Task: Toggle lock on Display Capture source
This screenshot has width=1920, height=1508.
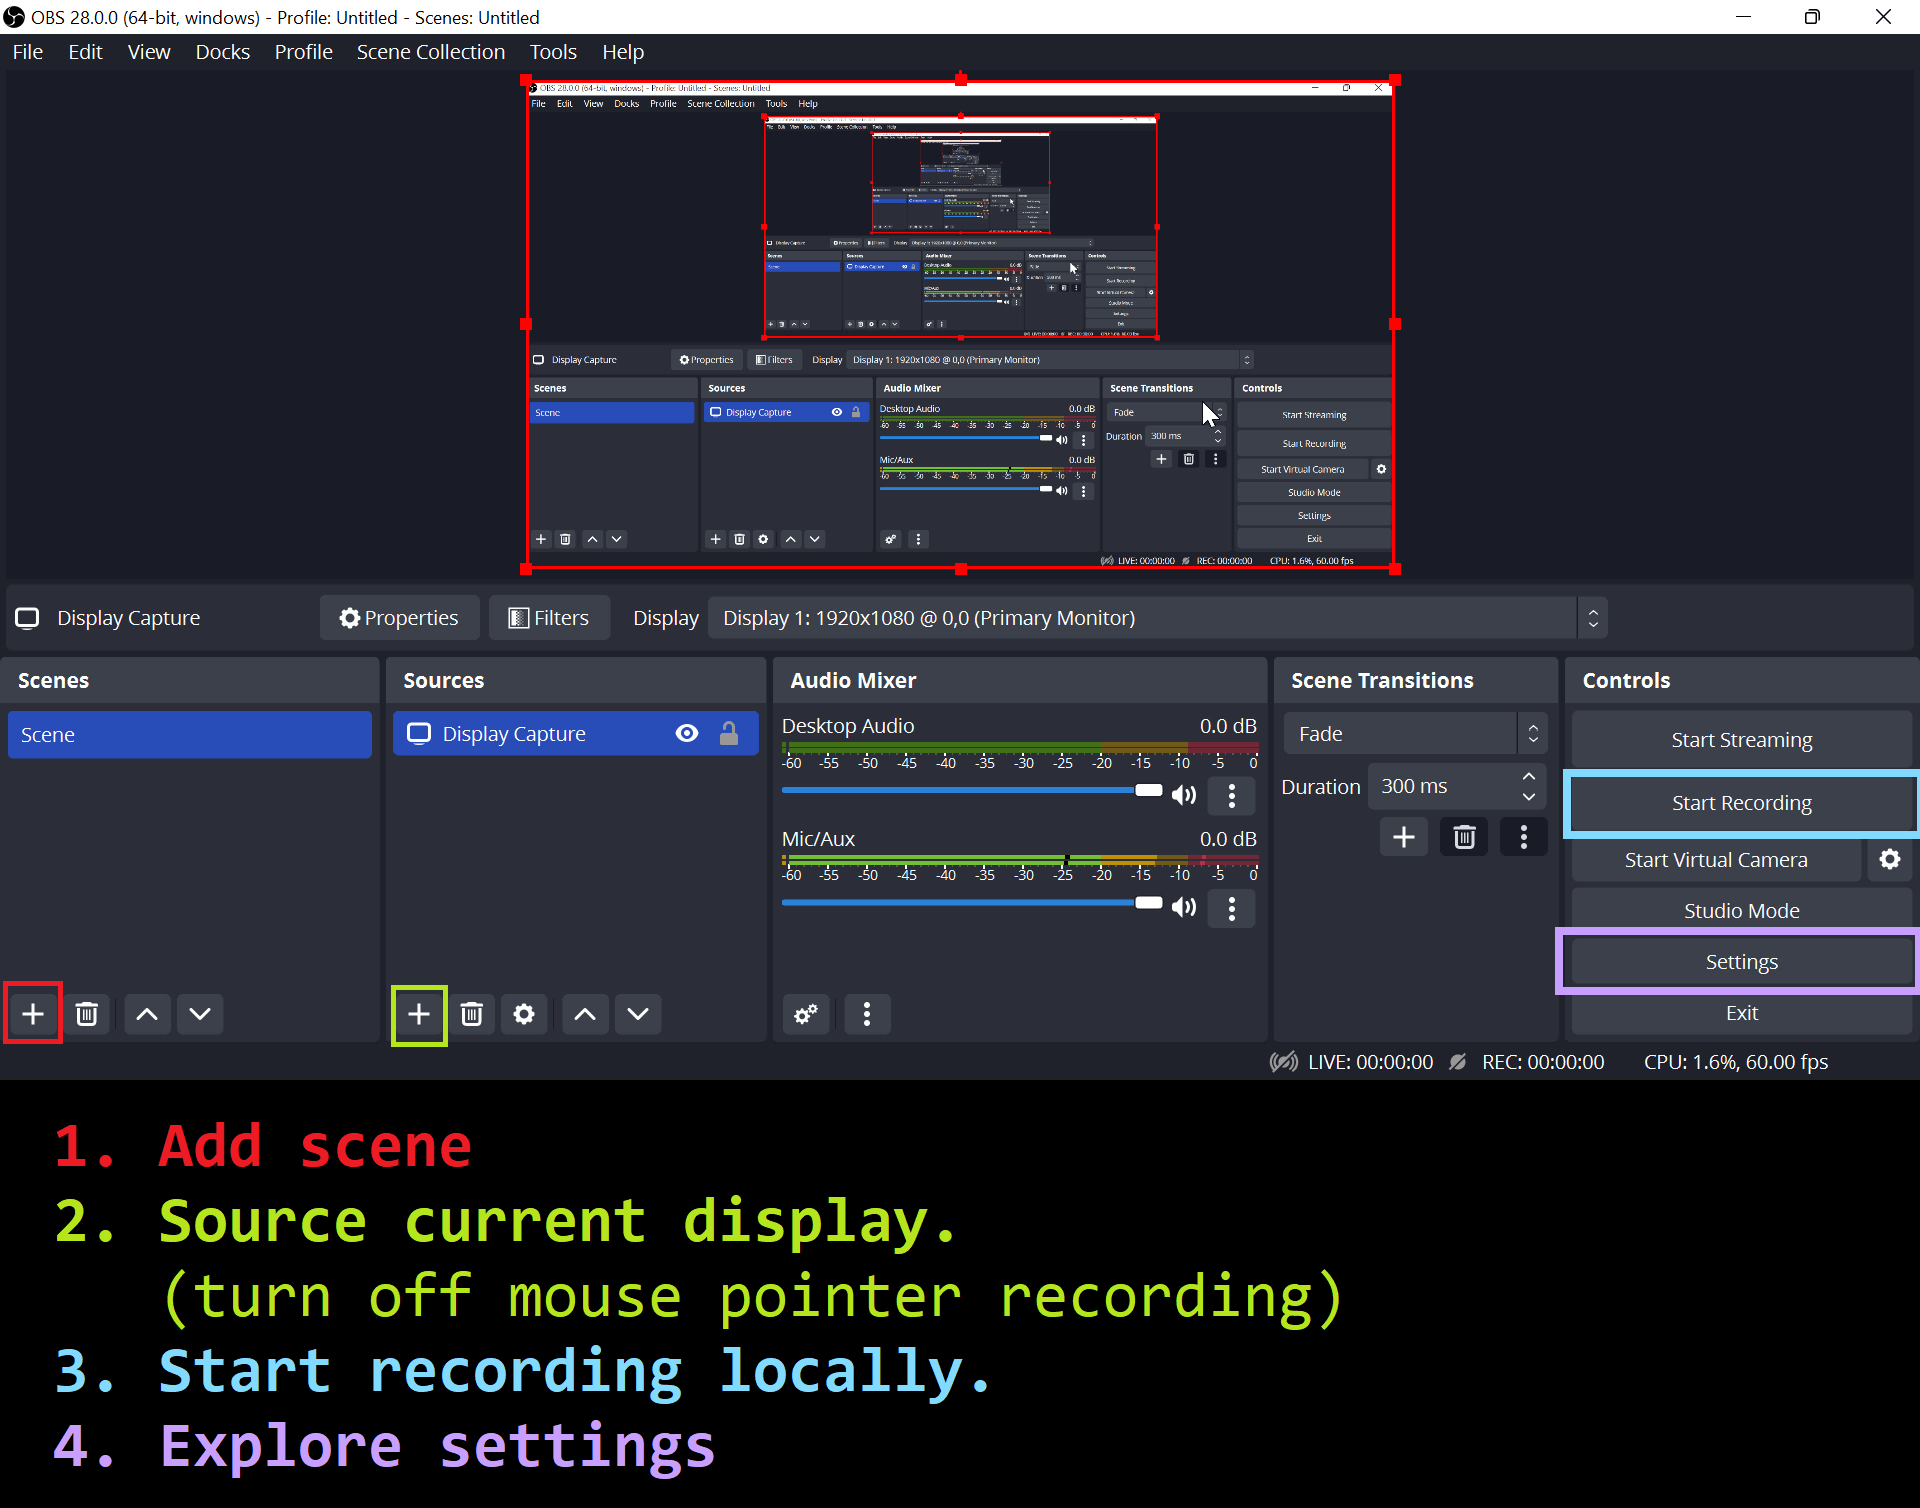Action: point(729,734)
